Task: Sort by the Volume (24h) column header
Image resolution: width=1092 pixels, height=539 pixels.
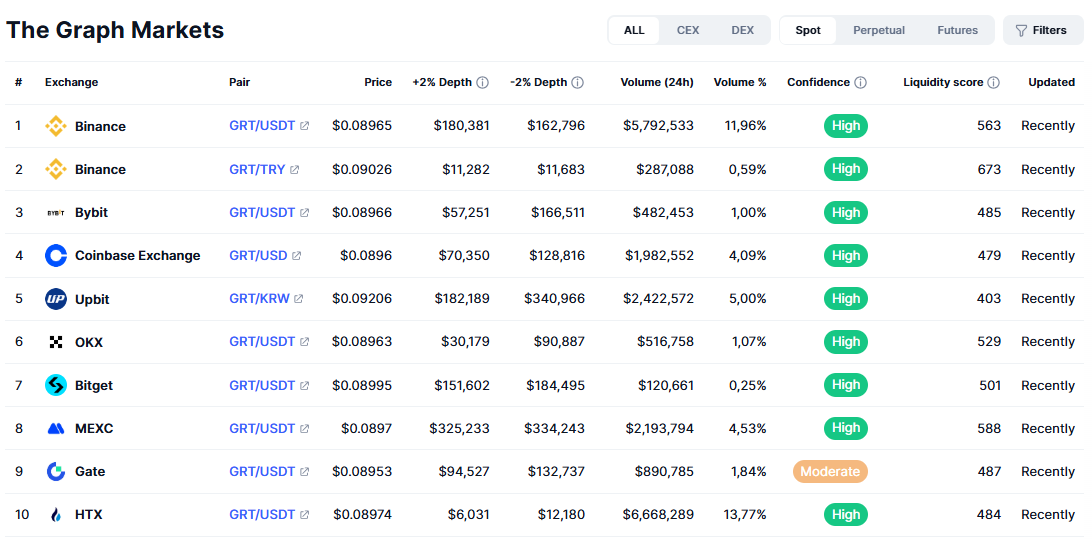Action: 657,82
